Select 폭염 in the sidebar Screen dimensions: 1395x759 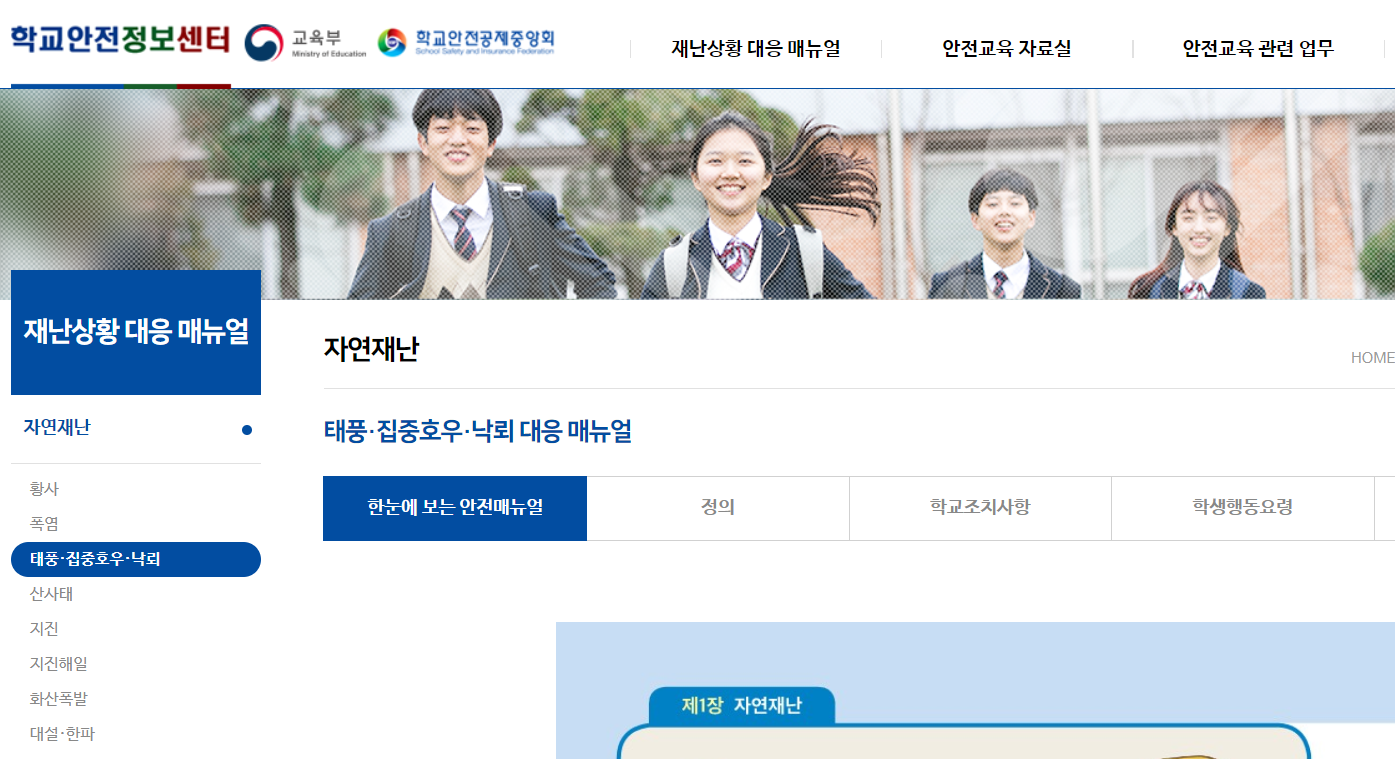click(x=44, y=524)
